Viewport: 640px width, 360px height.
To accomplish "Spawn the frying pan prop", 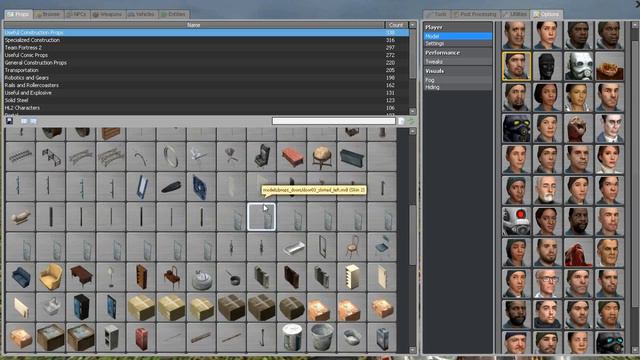I will 231,277.
